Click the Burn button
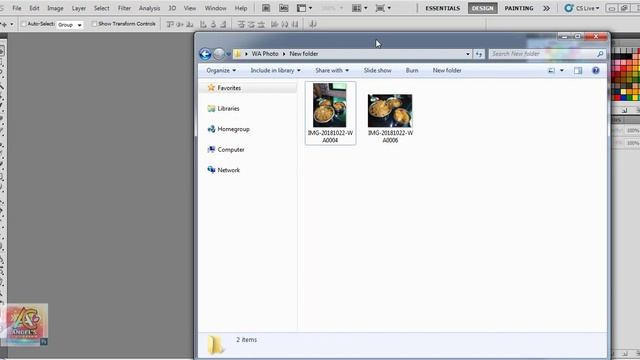The image size is (640, 360). point(412,71)
